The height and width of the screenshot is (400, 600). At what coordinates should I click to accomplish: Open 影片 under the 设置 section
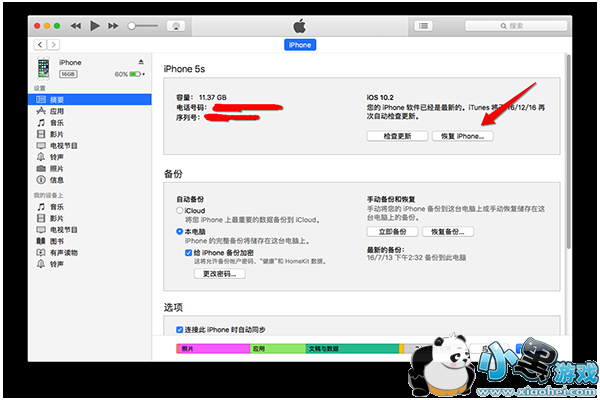point(90,134)
